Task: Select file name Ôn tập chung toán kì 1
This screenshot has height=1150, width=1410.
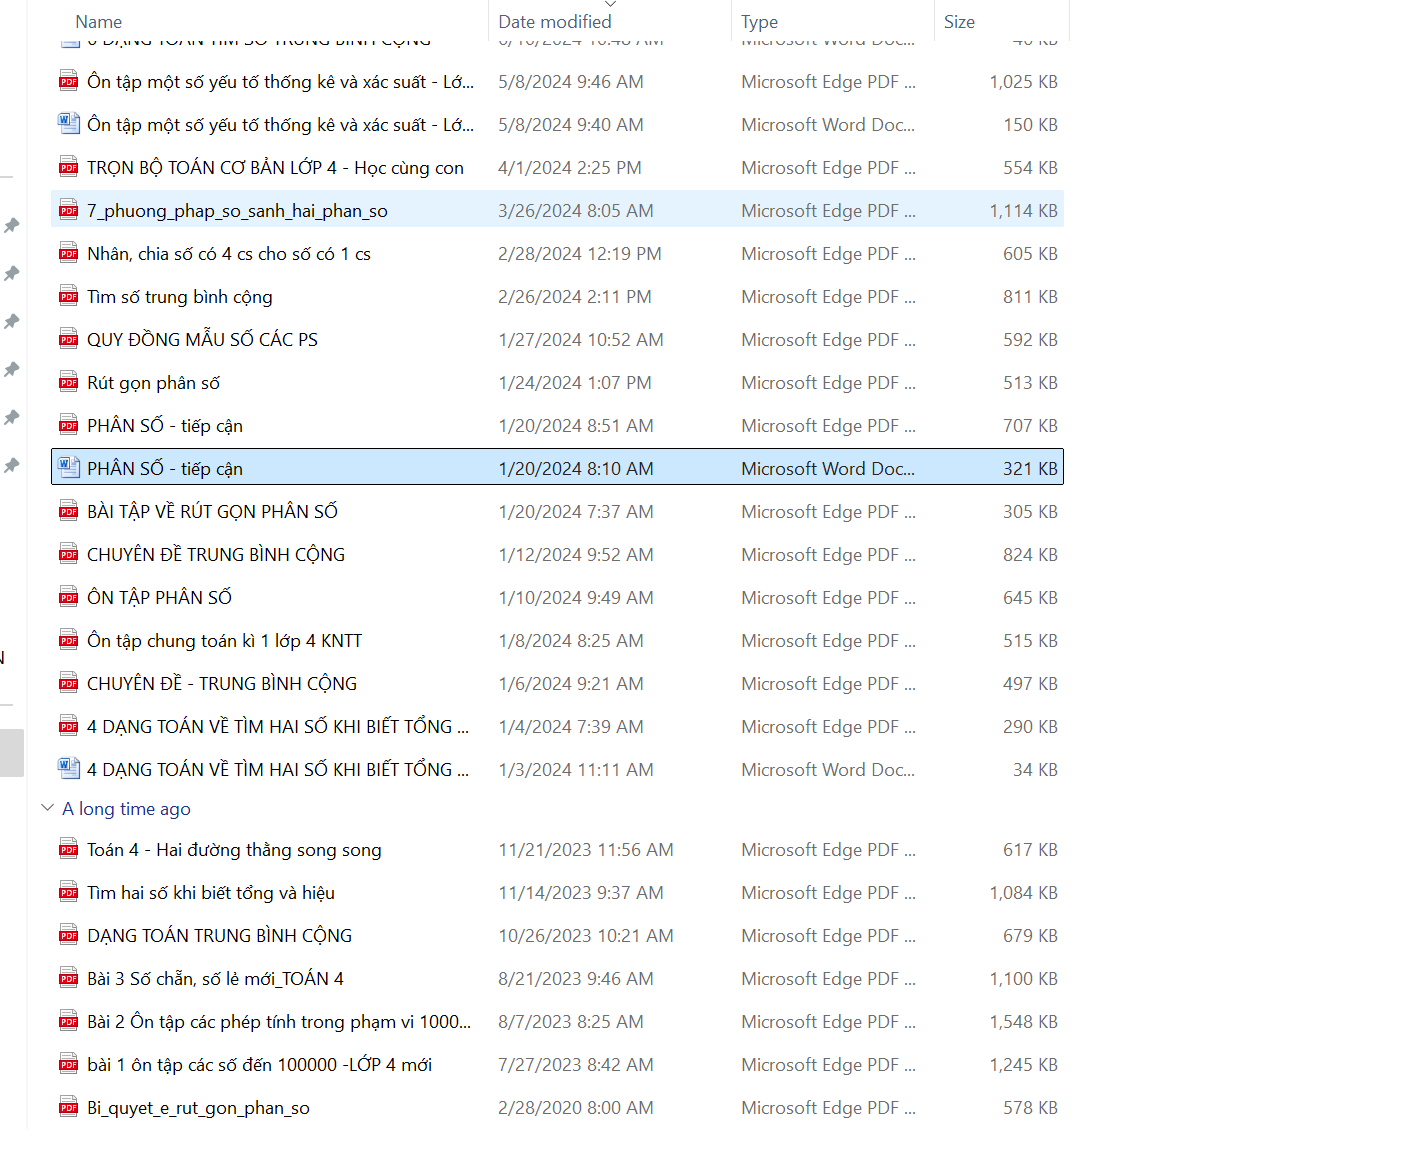Action: coord(224,641)
